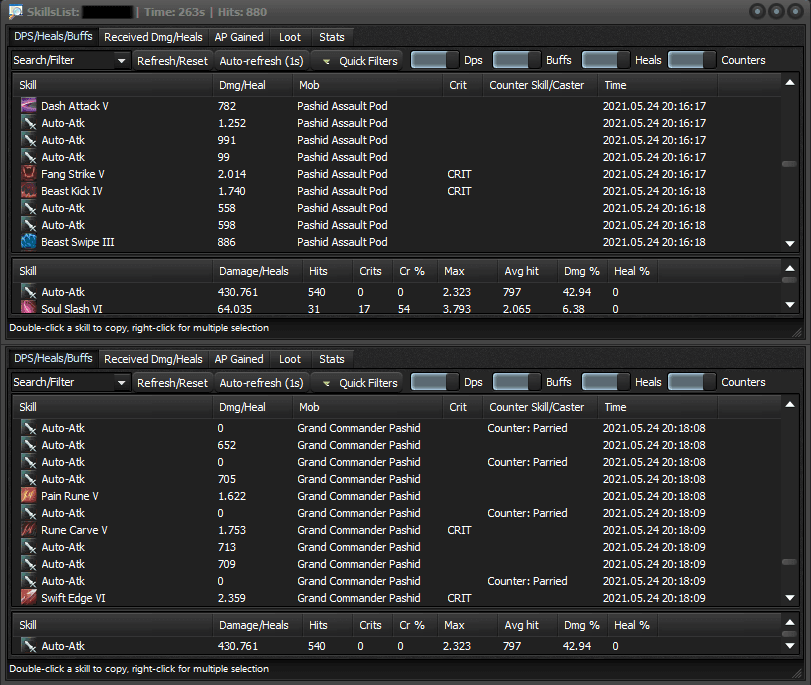This screenshot has height=685, width=811.
Task: Click the scrollbar thumb of the upper skill log
Action: [x=789, y=164]
